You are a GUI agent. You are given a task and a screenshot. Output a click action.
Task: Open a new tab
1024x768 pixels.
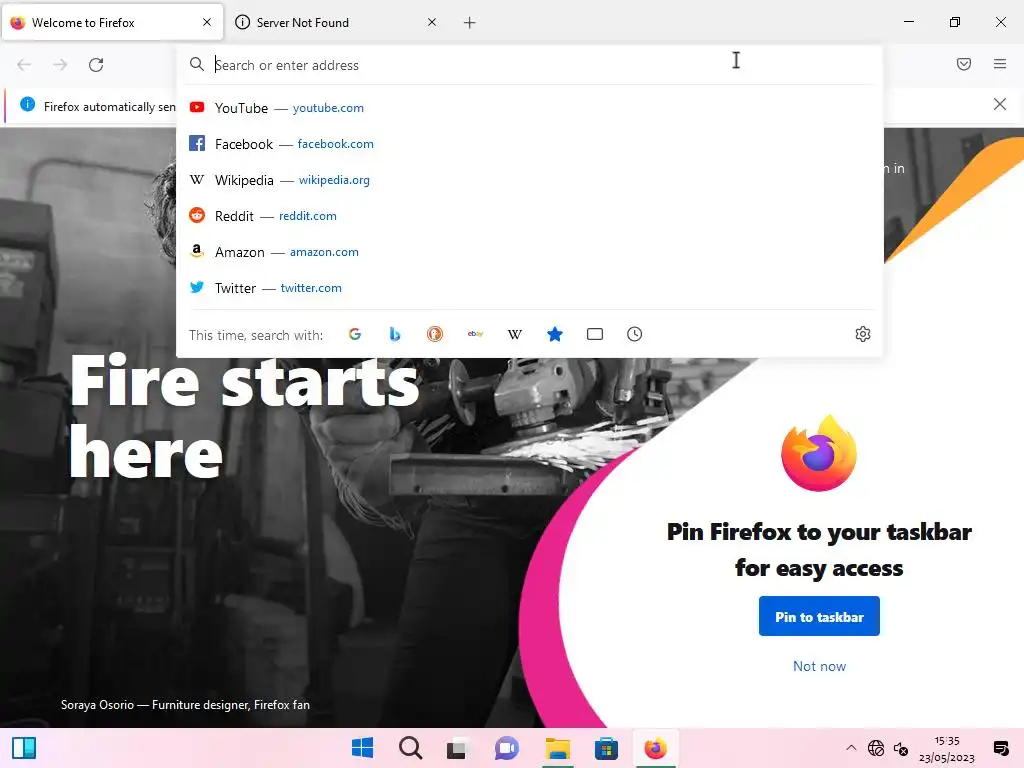(469, 23)
